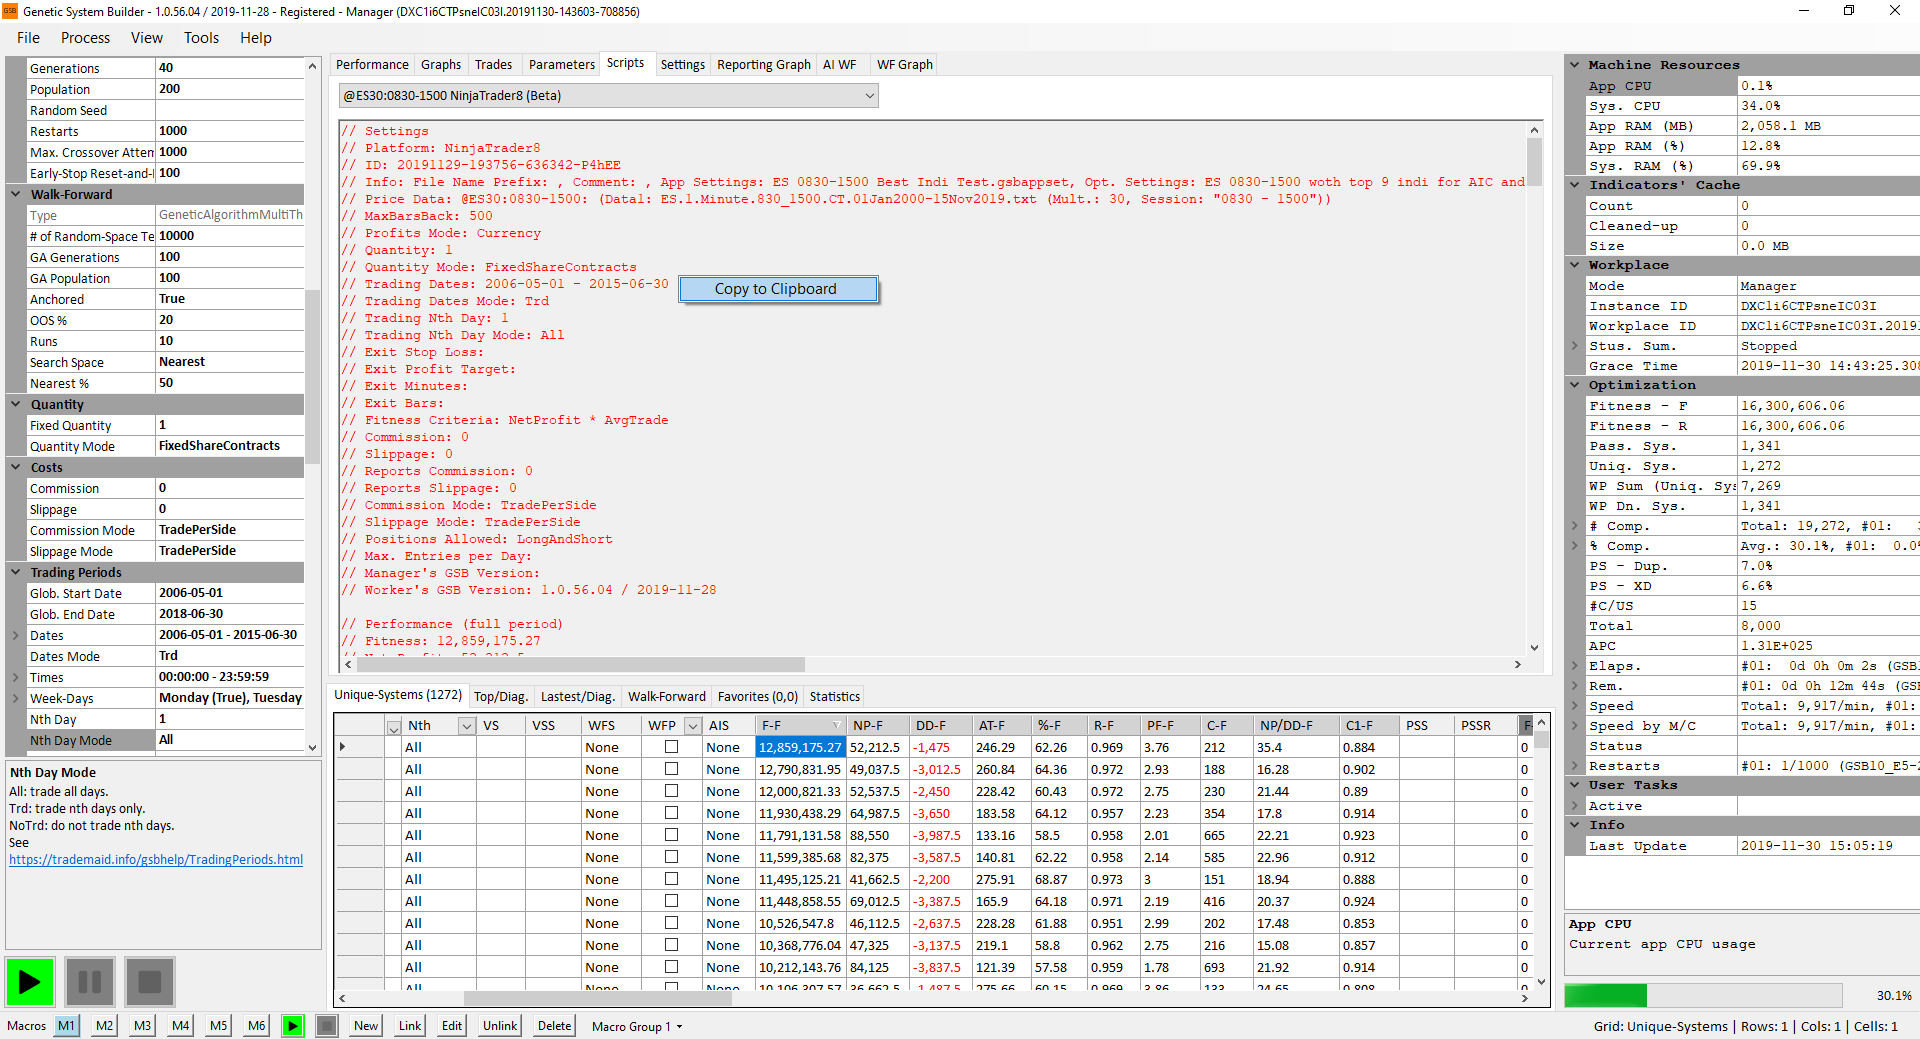Check WFP box in first system row

[671, 747]
